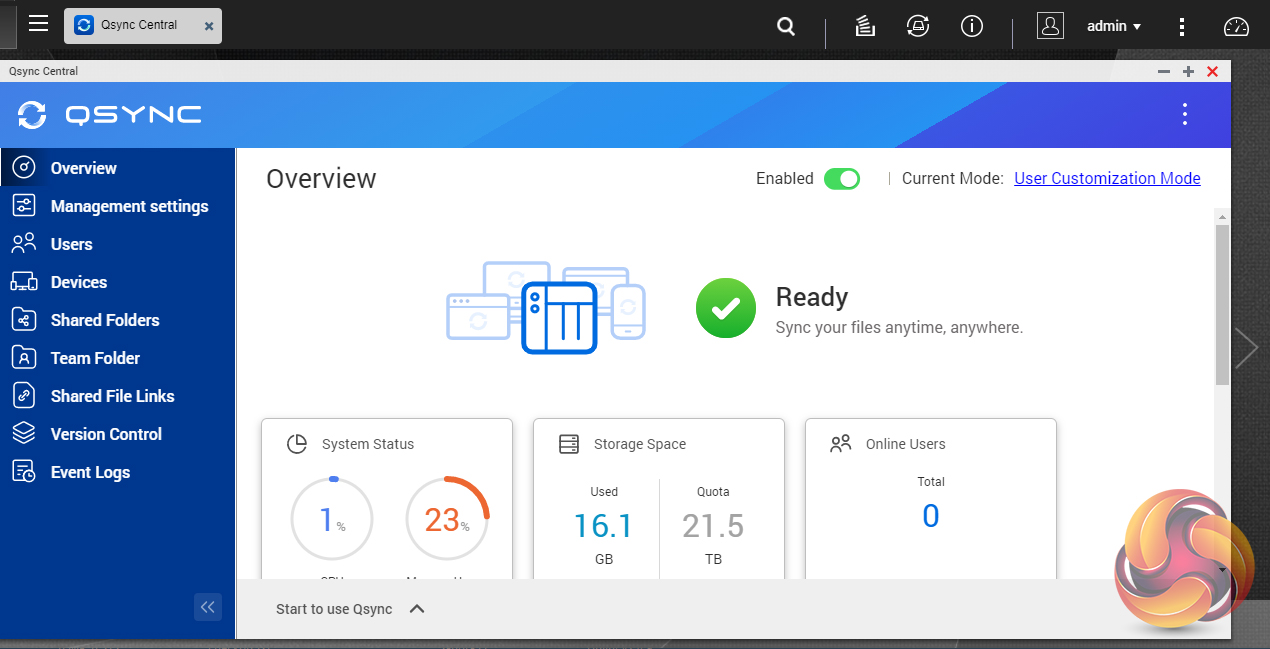Open the dashboard gauge icon

[1237, 27]
